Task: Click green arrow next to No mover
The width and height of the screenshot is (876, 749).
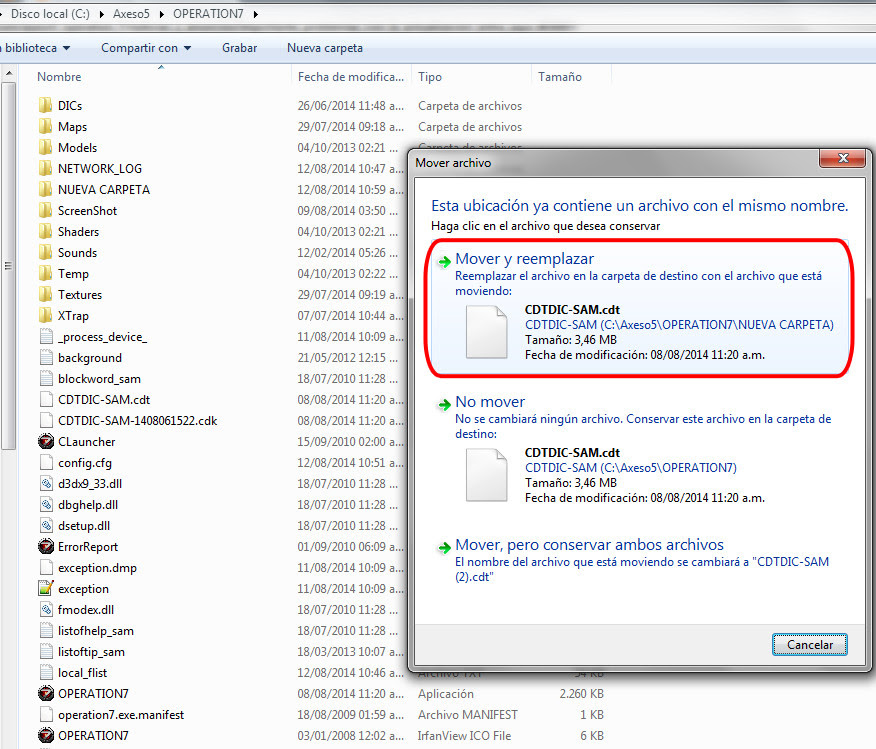Action: [x=444, y=405]
